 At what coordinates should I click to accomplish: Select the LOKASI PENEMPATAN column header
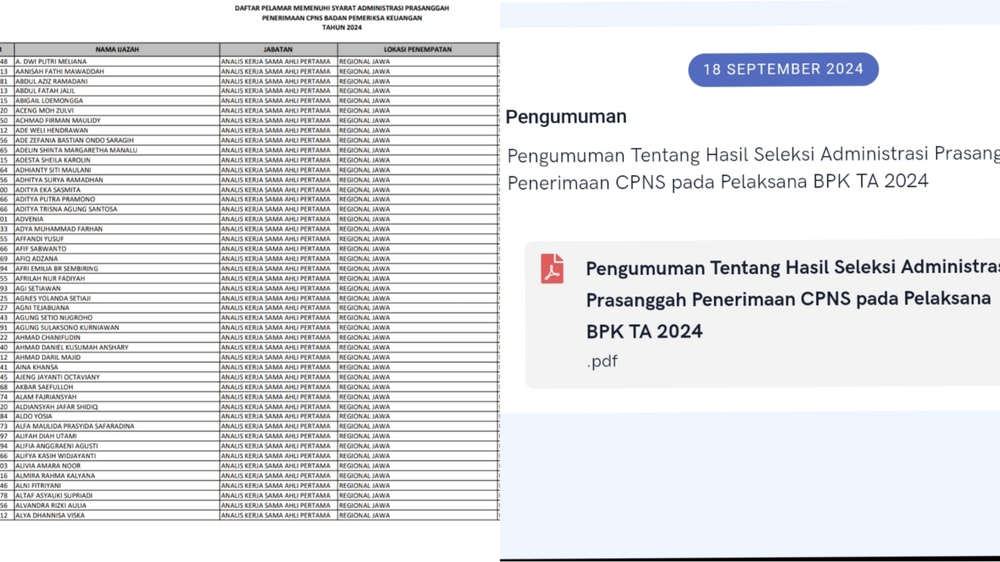click(x=417, y=49)
